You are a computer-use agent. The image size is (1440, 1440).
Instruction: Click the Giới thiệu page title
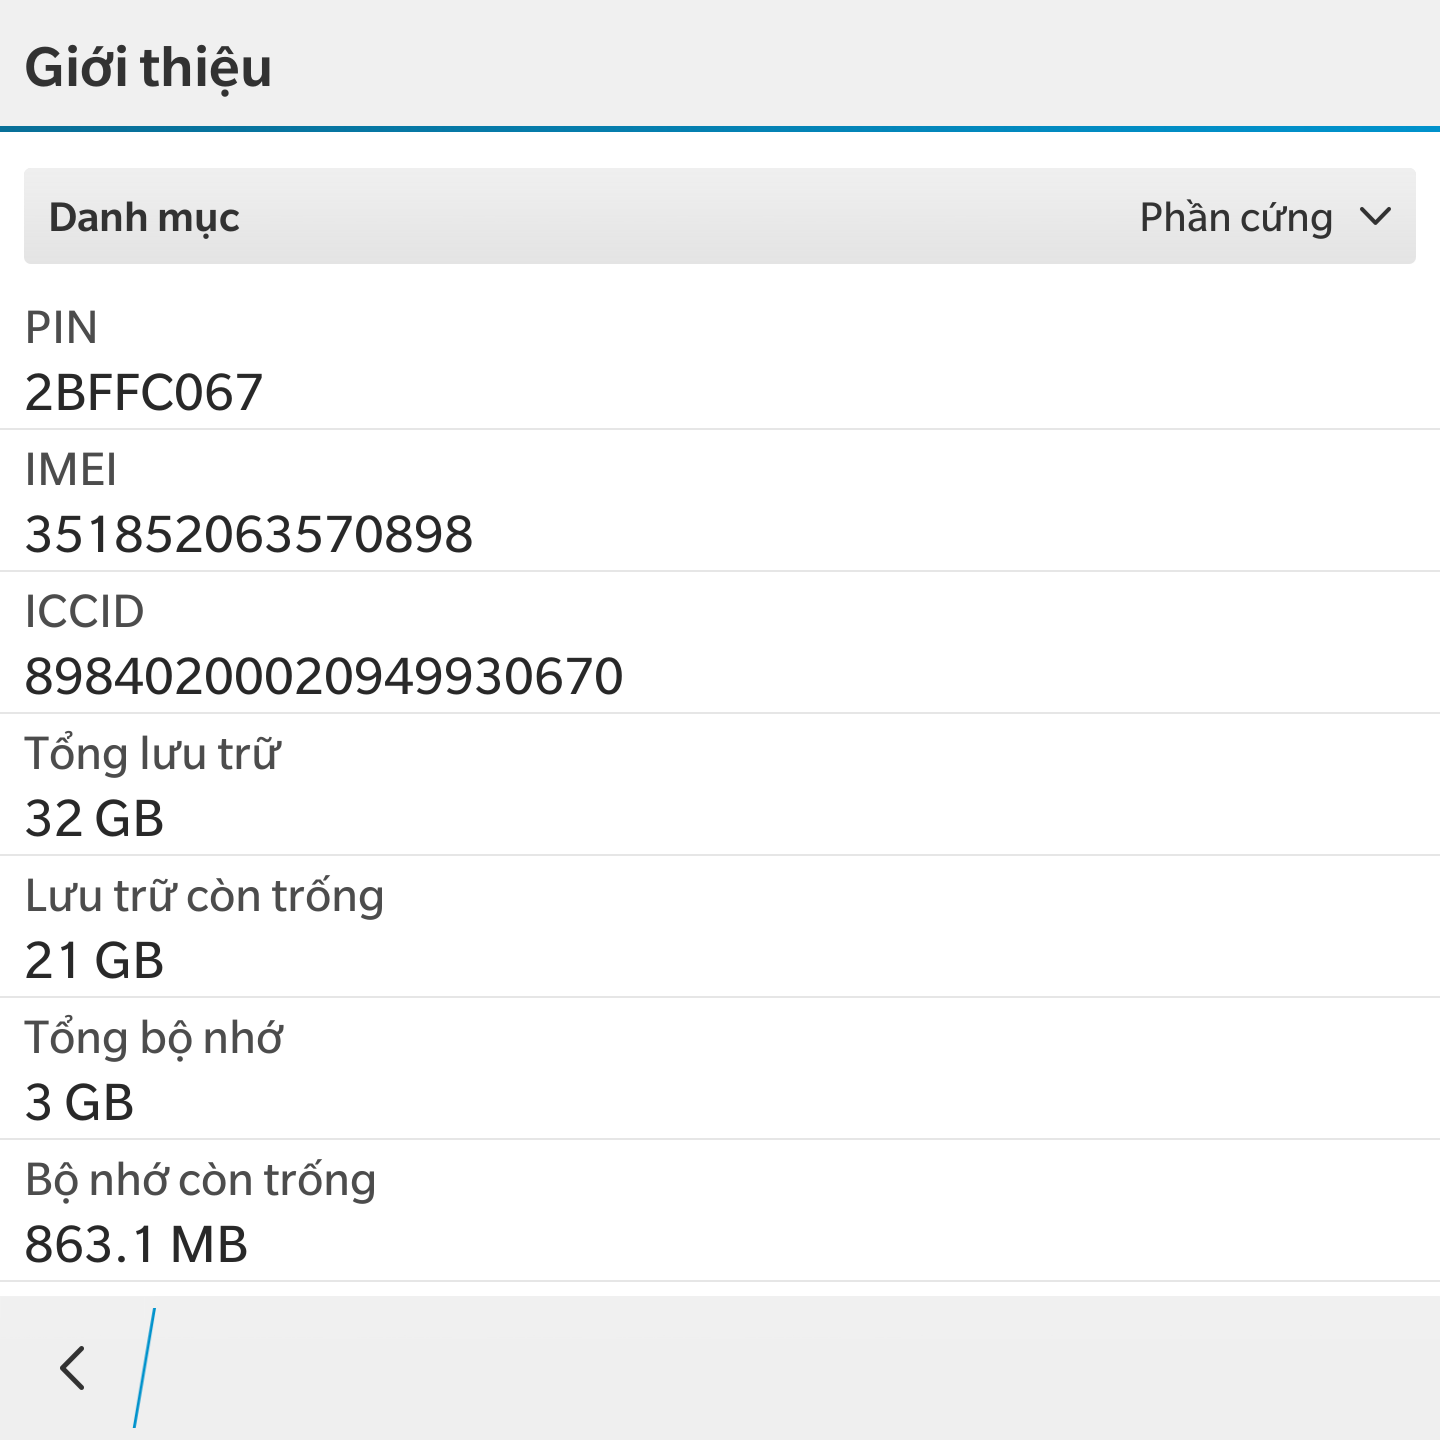(148, 68)
